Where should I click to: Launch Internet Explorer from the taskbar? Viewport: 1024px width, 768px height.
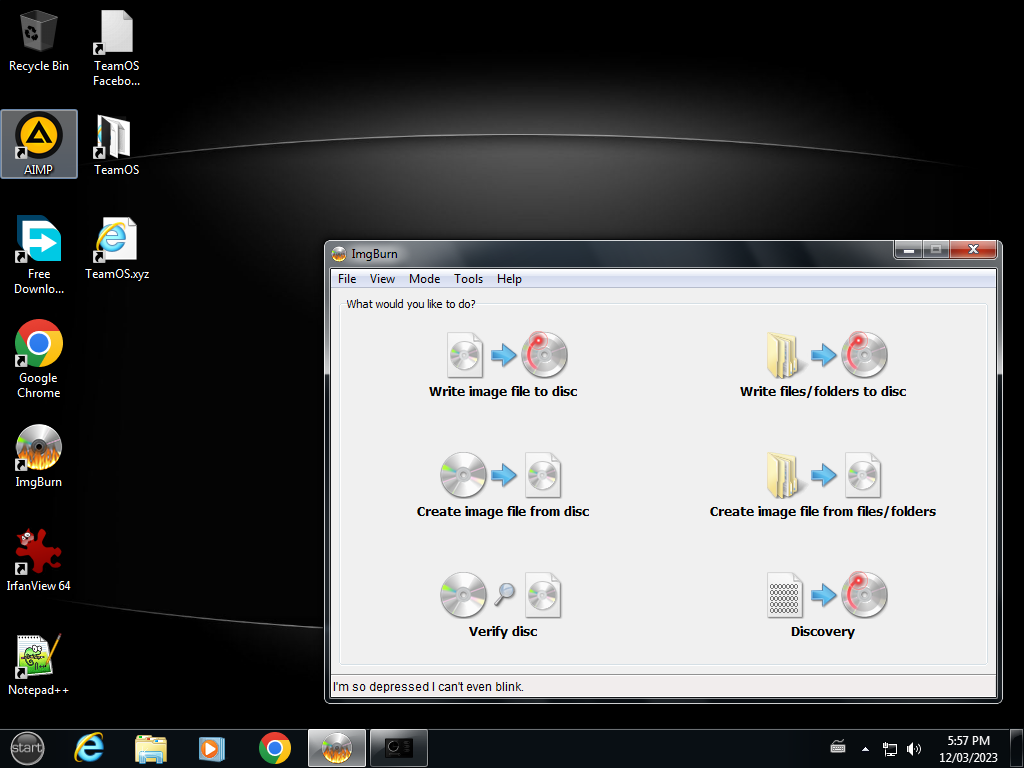tap(89, 748)
